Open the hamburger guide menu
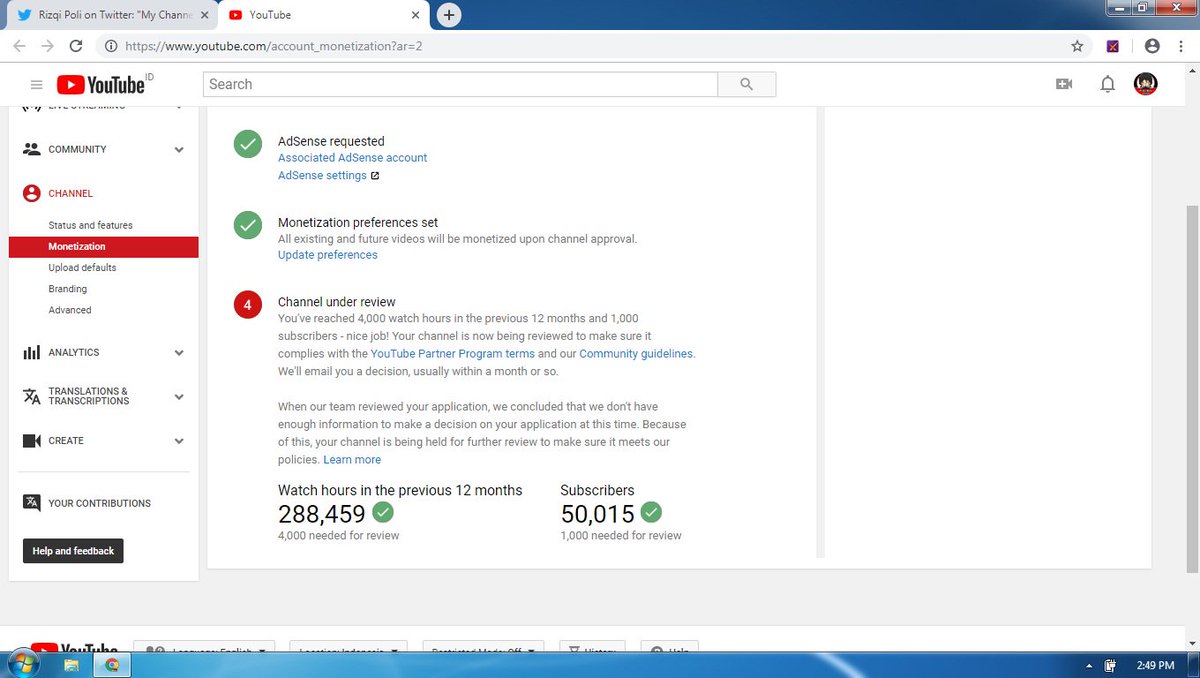This screenshot has height=678, width=1200. (37, 85)
